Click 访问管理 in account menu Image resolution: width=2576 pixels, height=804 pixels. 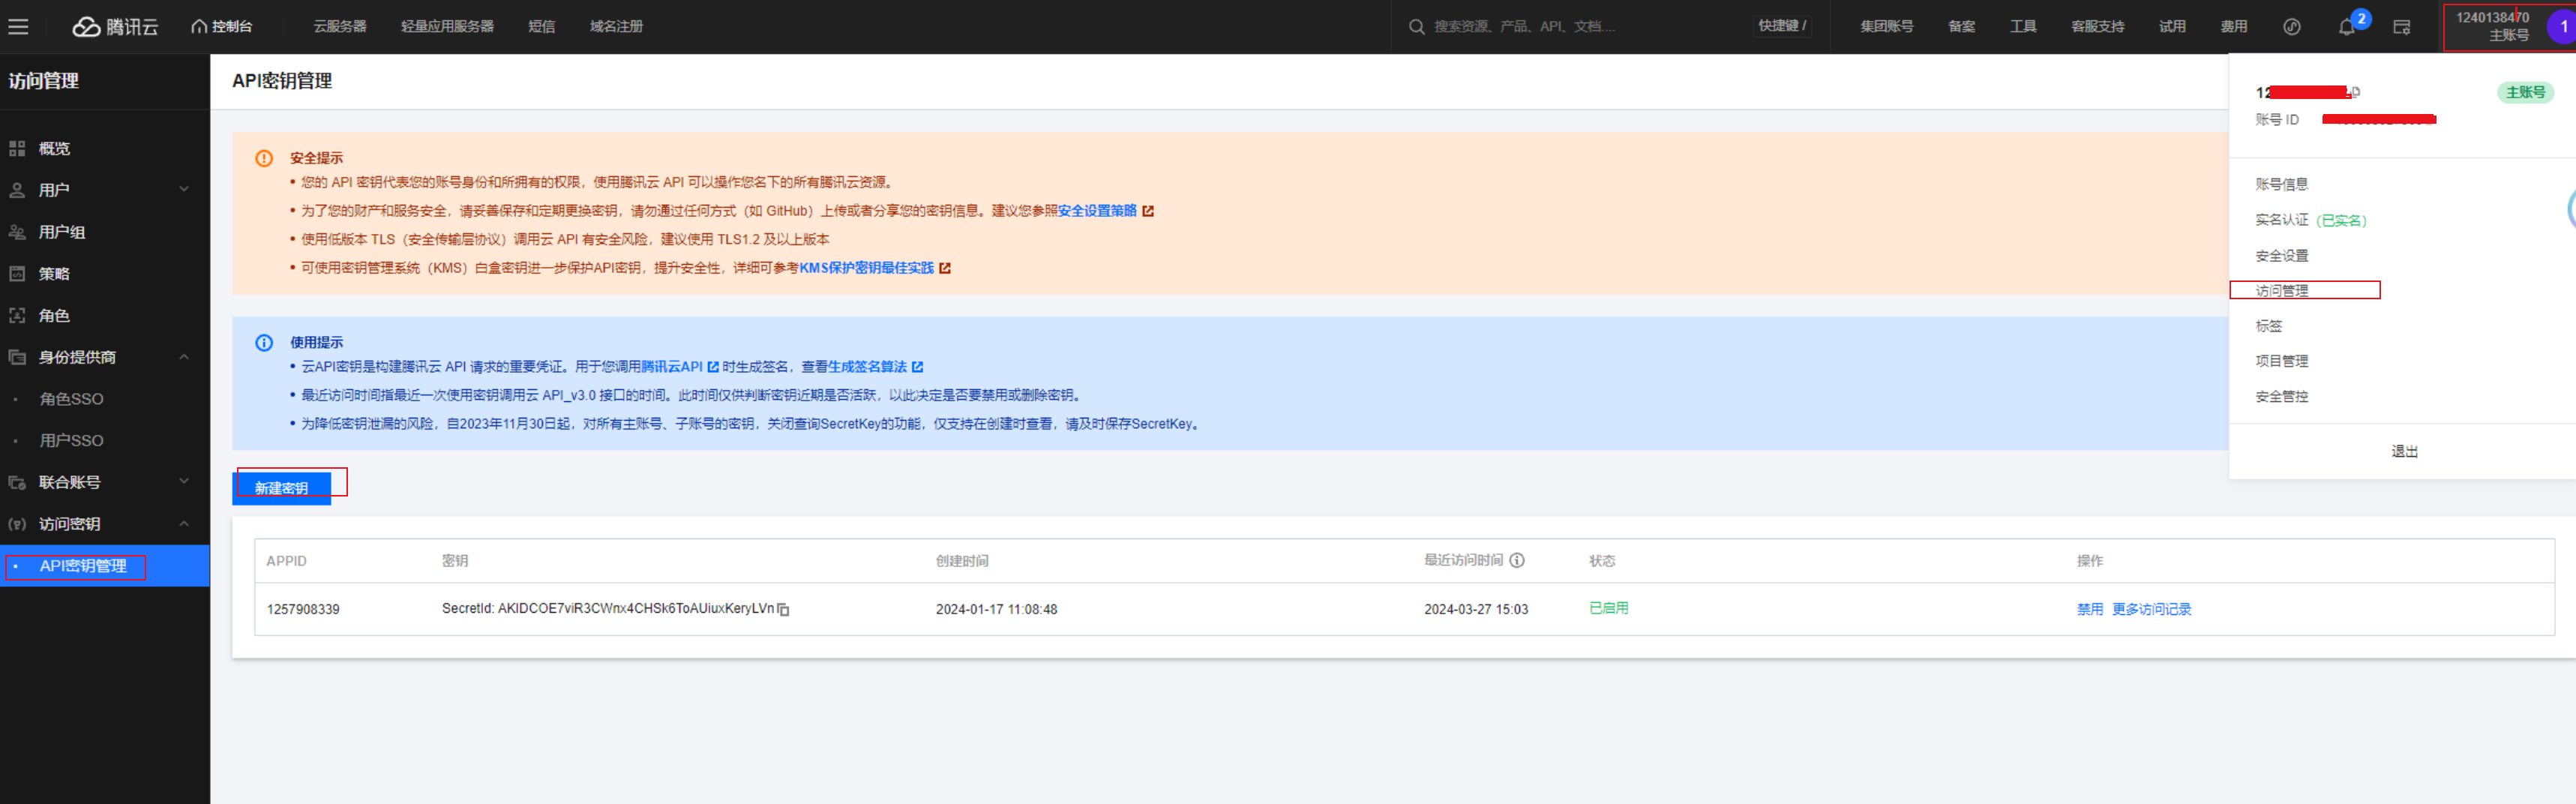point(2281,291)
